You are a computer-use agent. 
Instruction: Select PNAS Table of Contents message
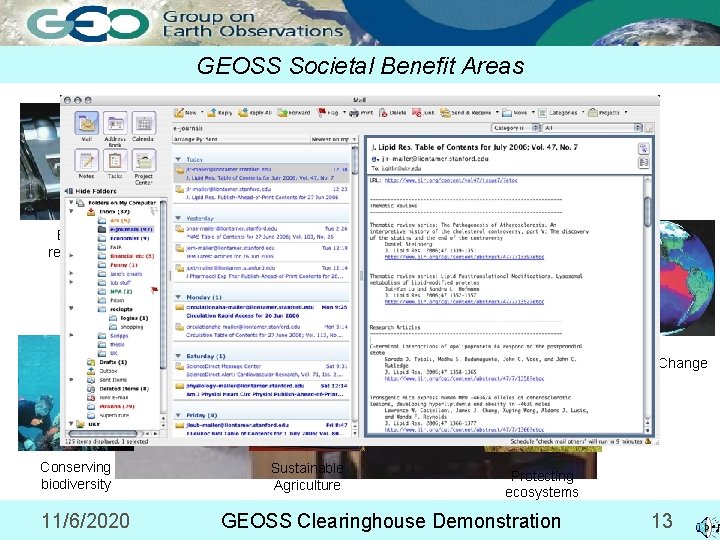(x=261, y=232)
